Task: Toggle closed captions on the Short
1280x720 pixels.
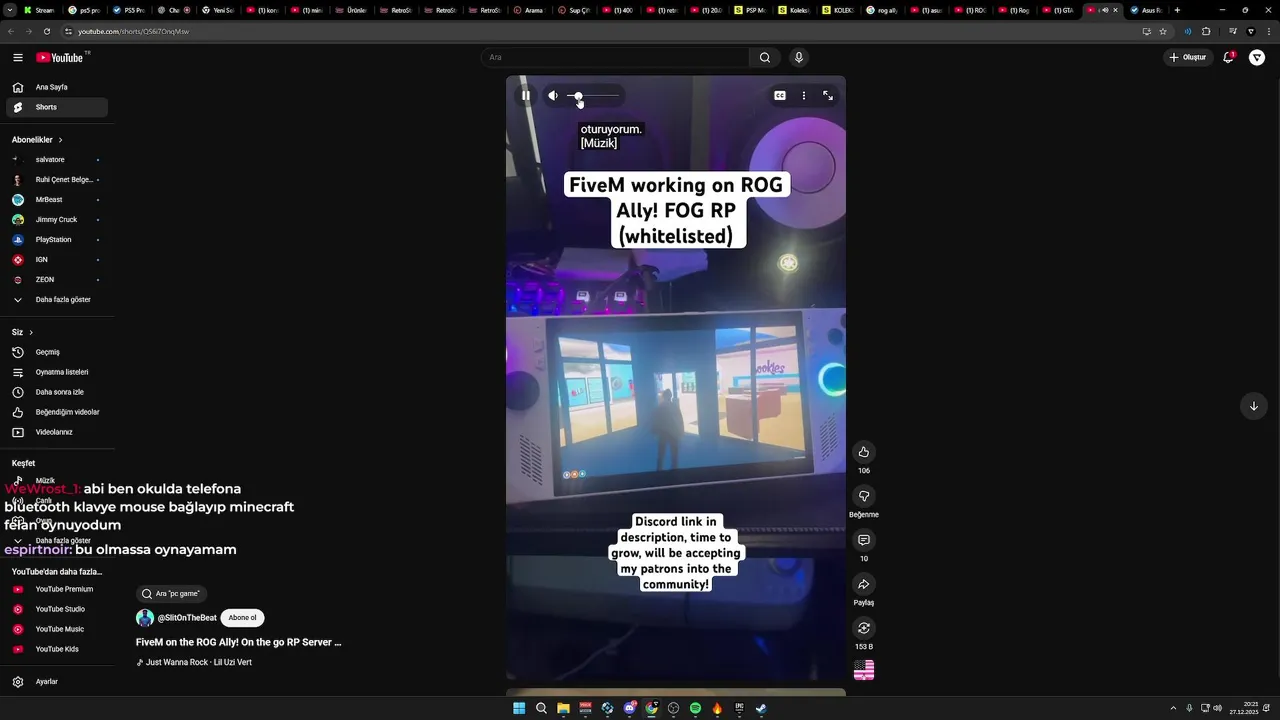Action: tap(780, 96)
